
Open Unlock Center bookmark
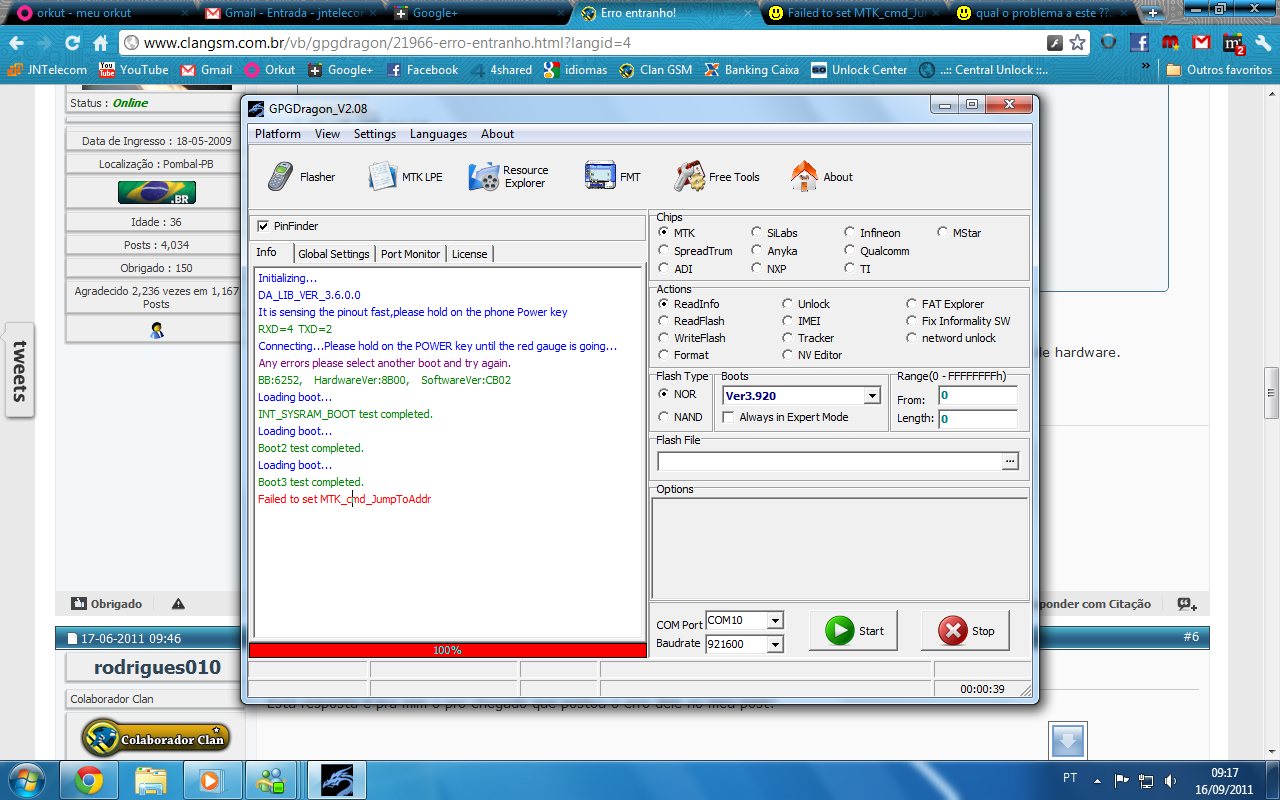click(x=860, y=70)
